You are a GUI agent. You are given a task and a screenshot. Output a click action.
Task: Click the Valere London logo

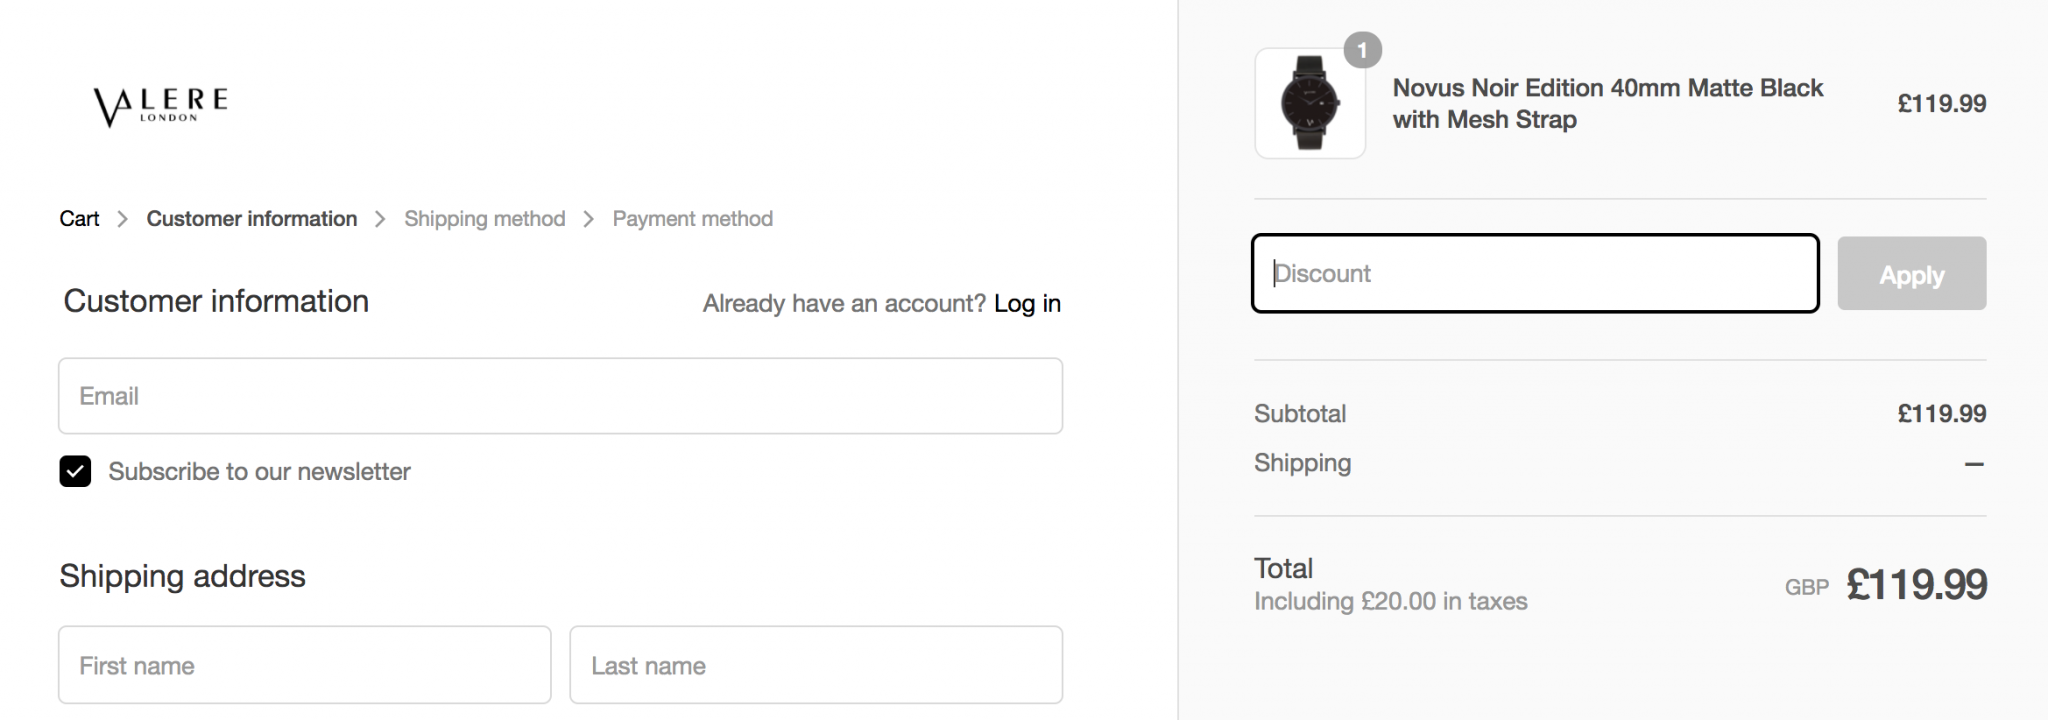tap(161, 106)
